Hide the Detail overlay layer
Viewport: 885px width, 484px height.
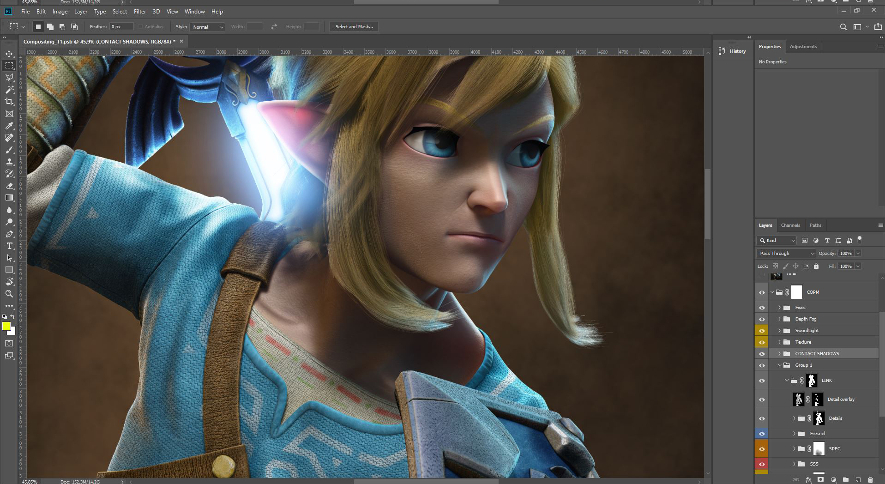[x=761, y=399]
